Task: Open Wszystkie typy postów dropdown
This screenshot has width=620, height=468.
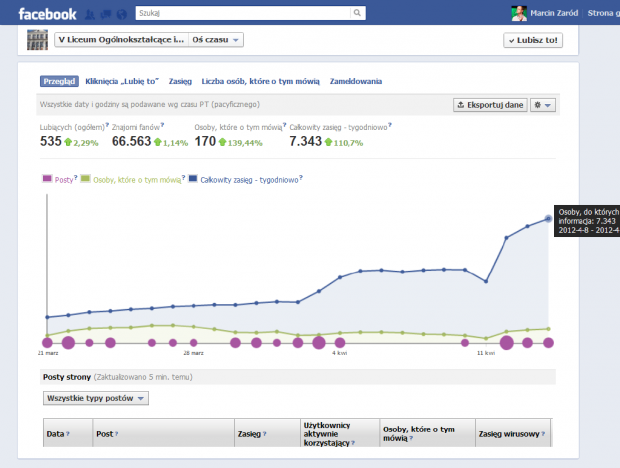Action: [96, 398]
